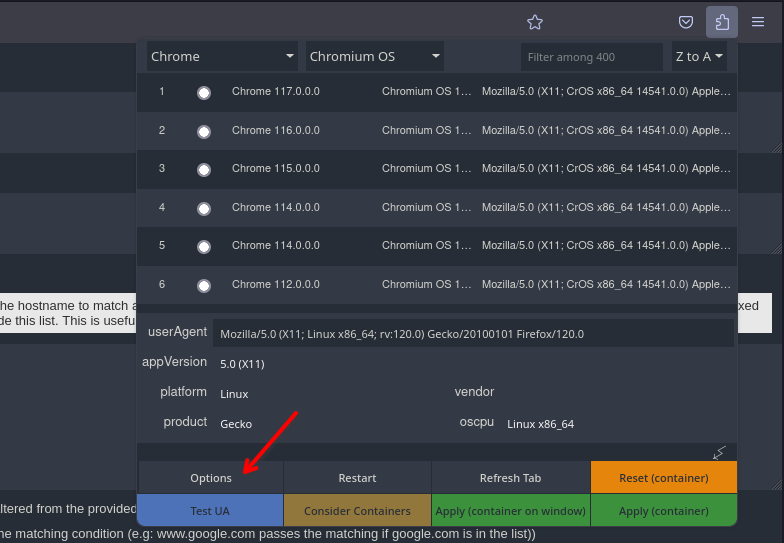Viewport: 784px width, 543px height.
Task: Click the orange Reset (container) button
Action: (x=664, y=478)
